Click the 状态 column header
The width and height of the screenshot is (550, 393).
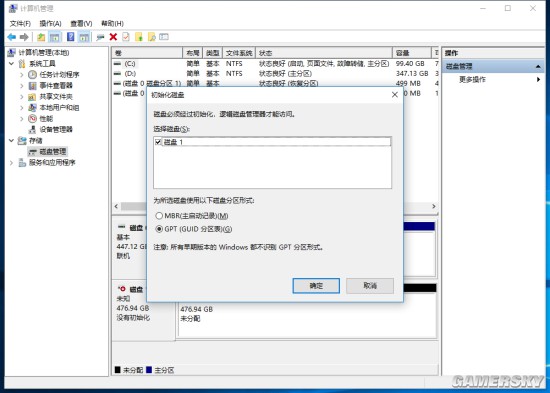(324, 53)
